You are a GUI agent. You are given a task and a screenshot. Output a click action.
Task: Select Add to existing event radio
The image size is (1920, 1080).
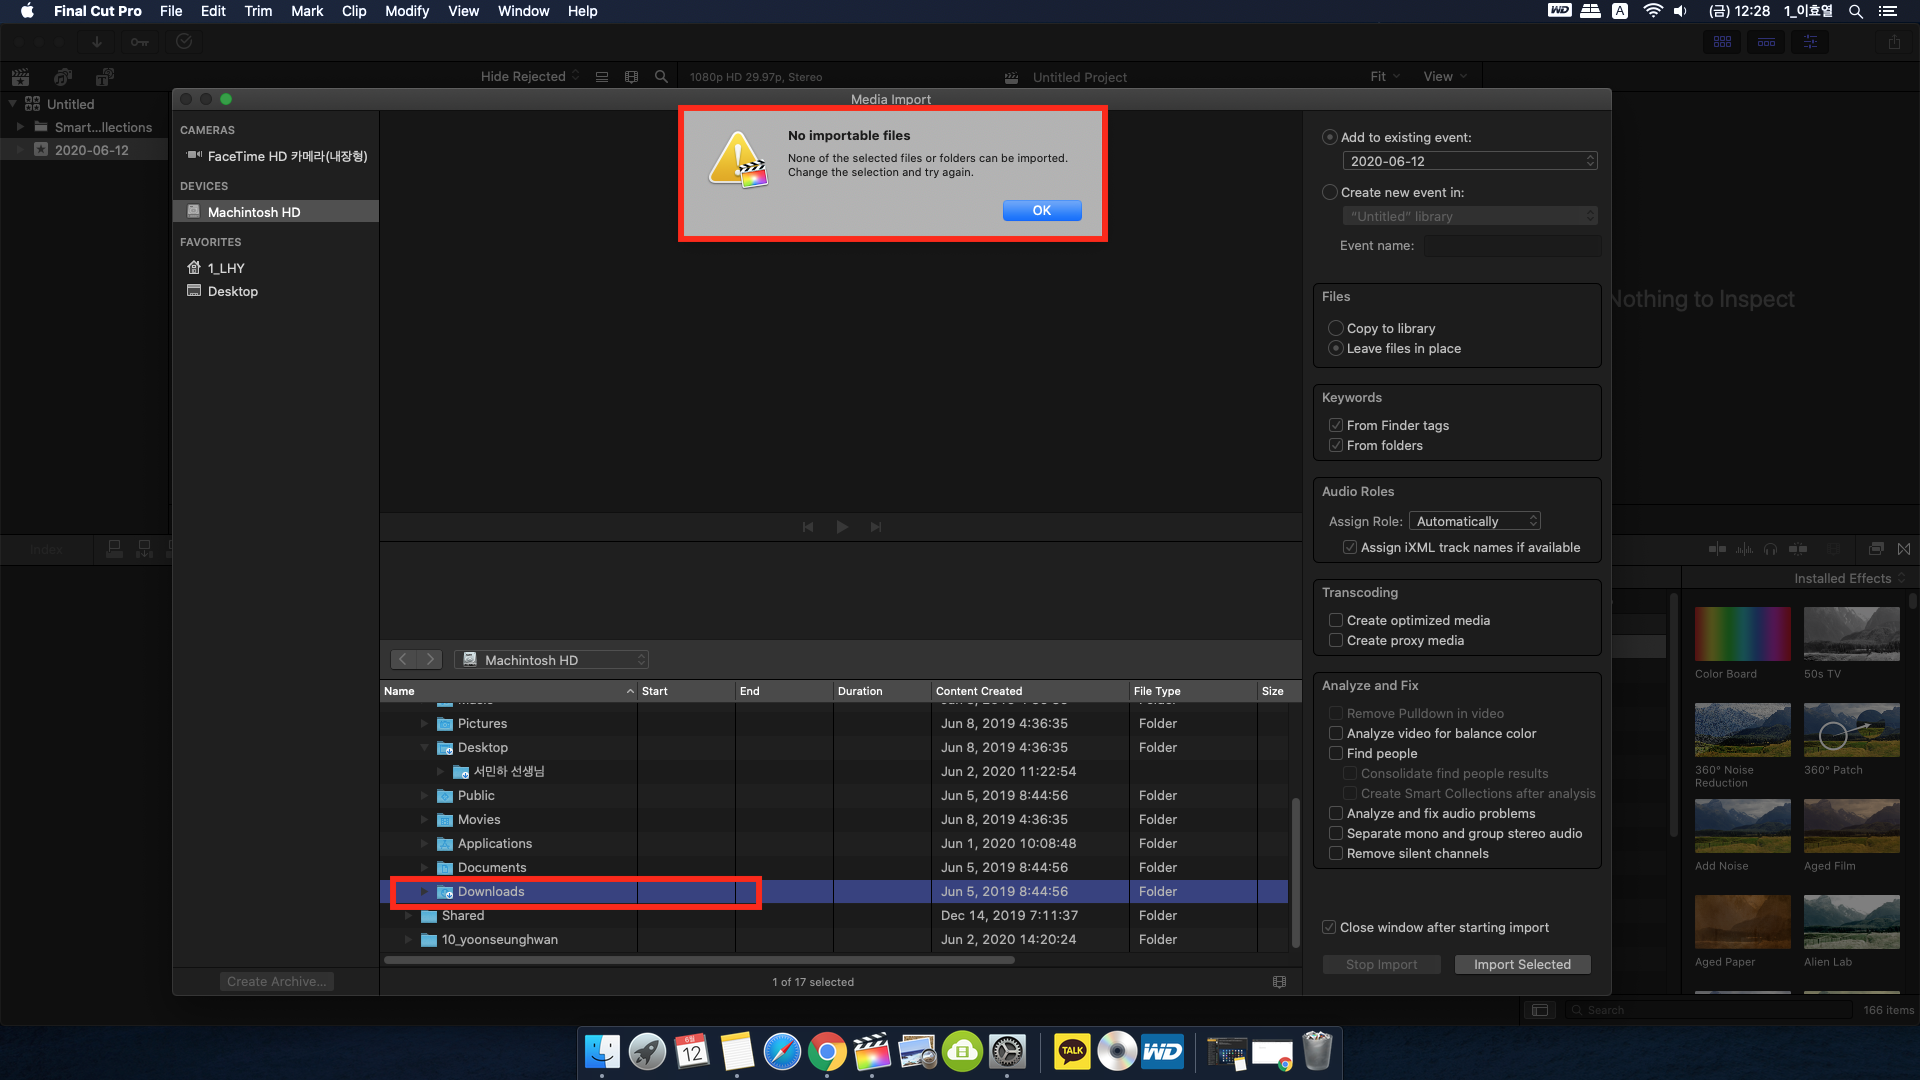[x=1330, y=137]
